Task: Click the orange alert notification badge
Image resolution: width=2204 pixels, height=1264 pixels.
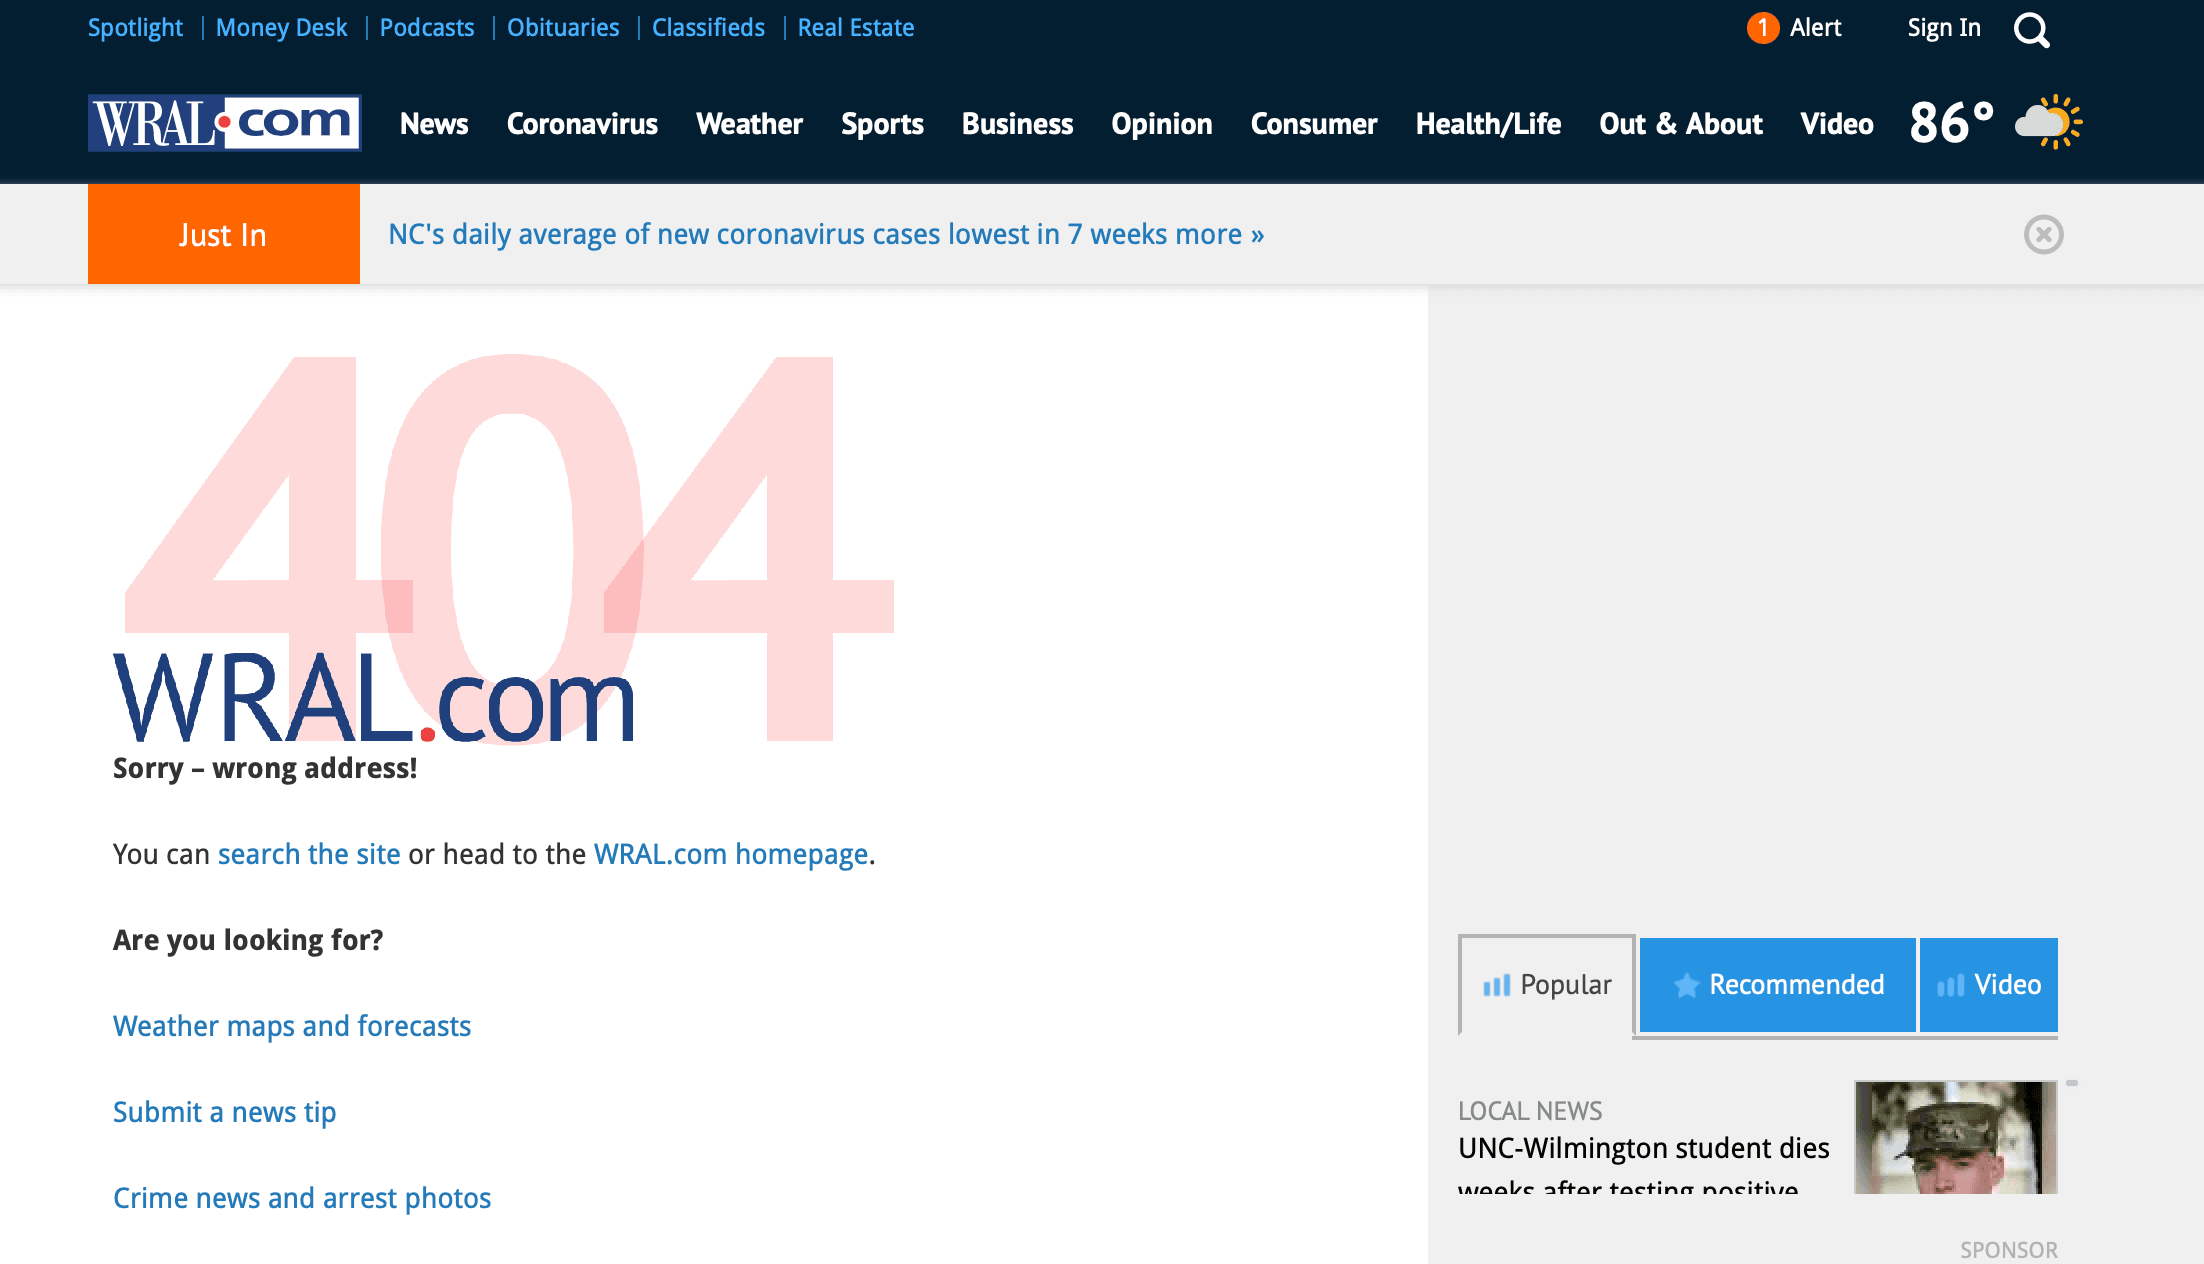Action: (1762, 28)
